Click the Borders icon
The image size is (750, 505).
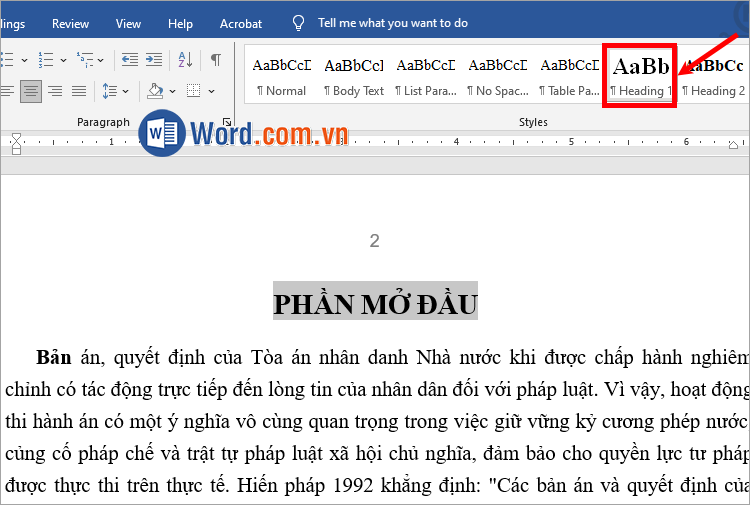click(x=194, y=91)
